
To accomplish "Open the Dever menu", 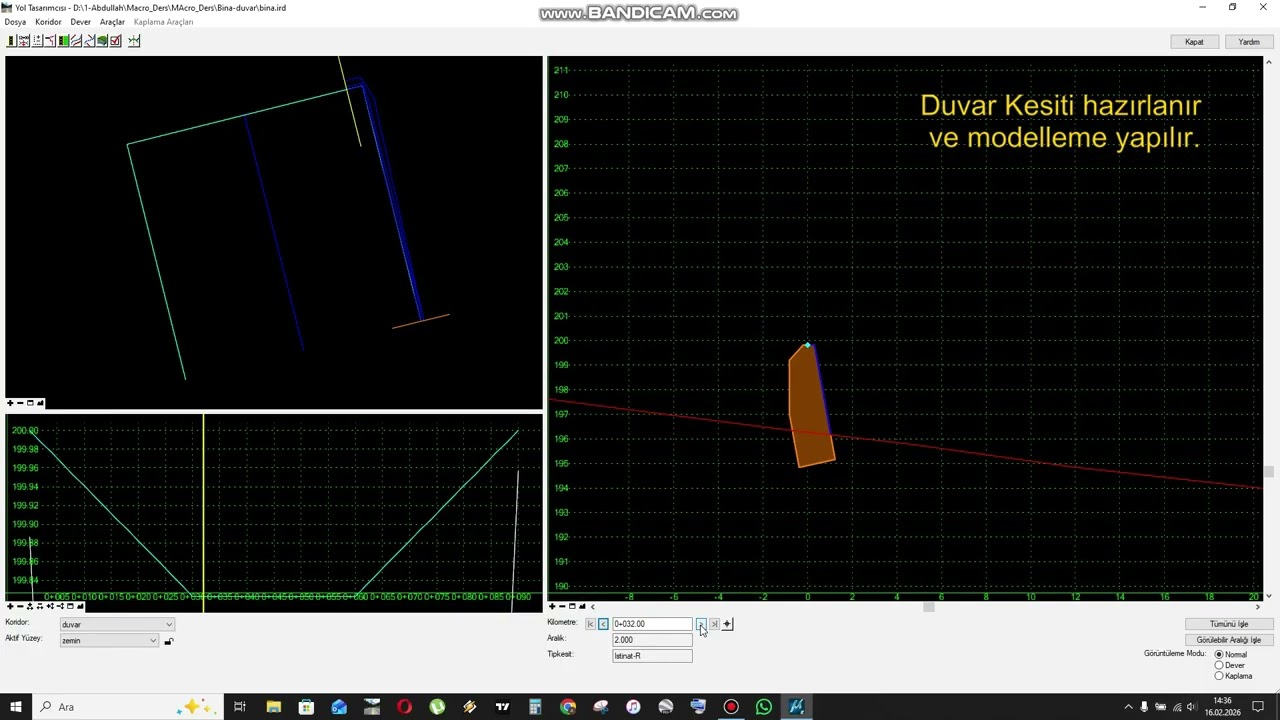I will point(80,22).
